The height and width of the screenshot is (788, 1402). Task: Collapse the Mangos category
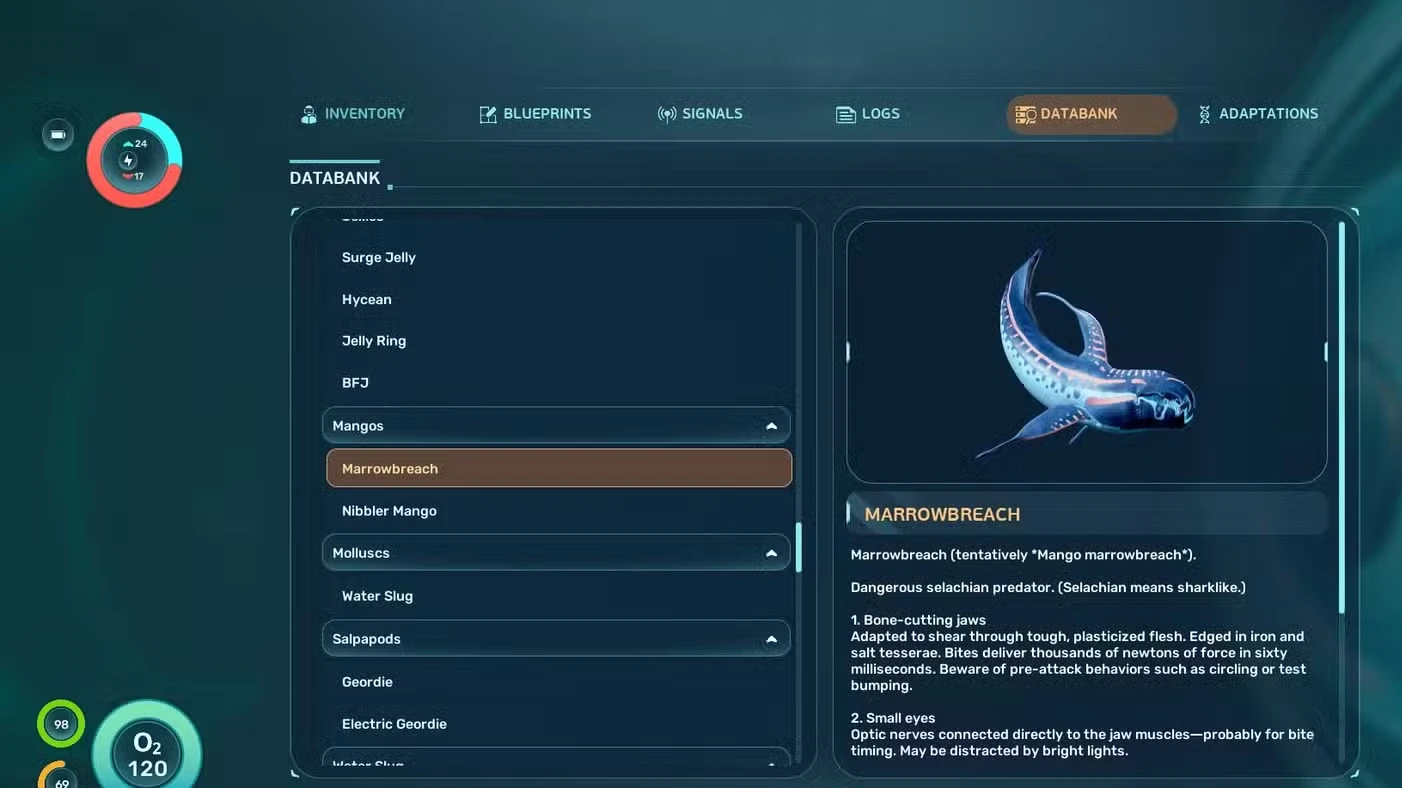click(556, 425)
